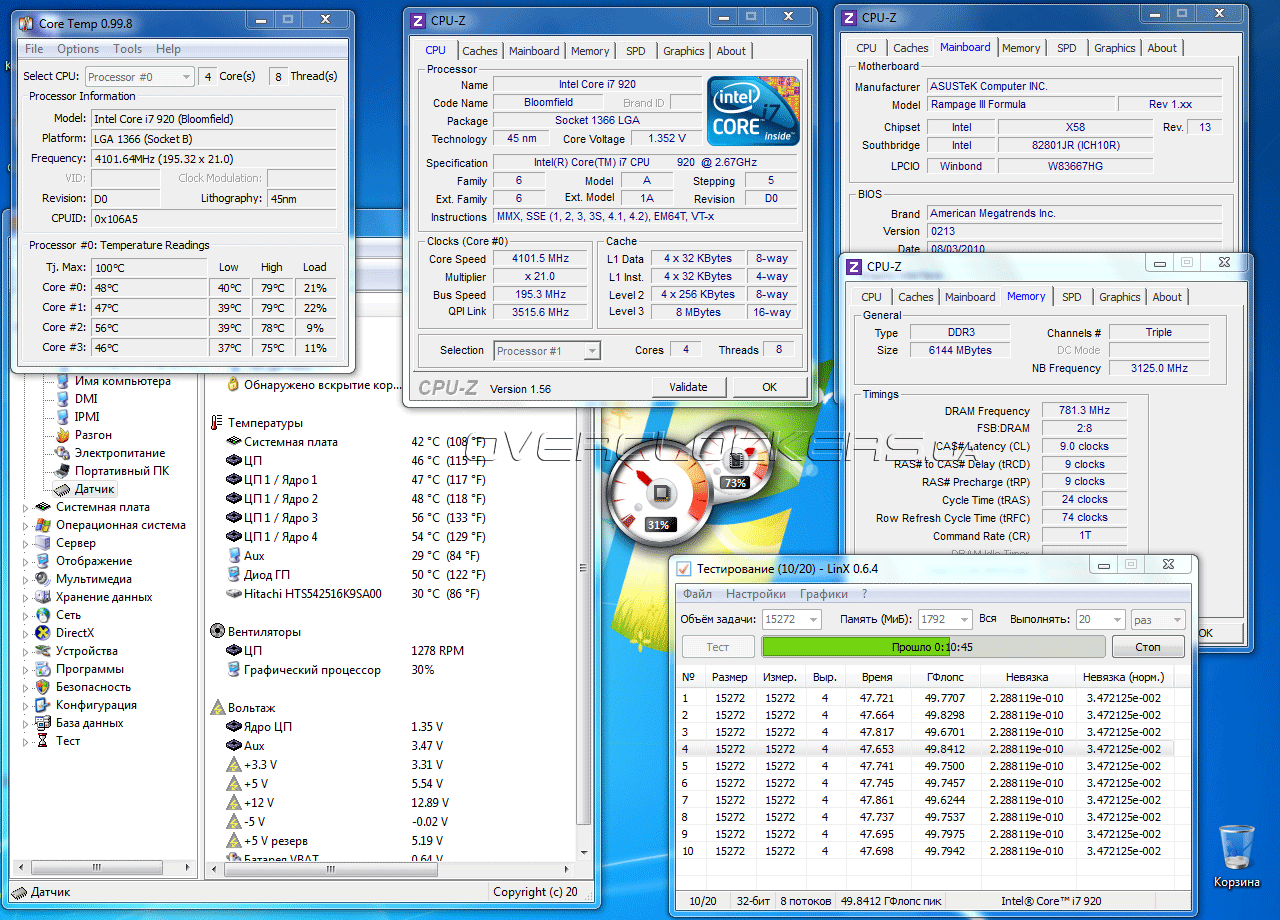Click the Tj. Max 100°C value in Core Temp
Screen dimensions: 1280x920
click(150, 267)
